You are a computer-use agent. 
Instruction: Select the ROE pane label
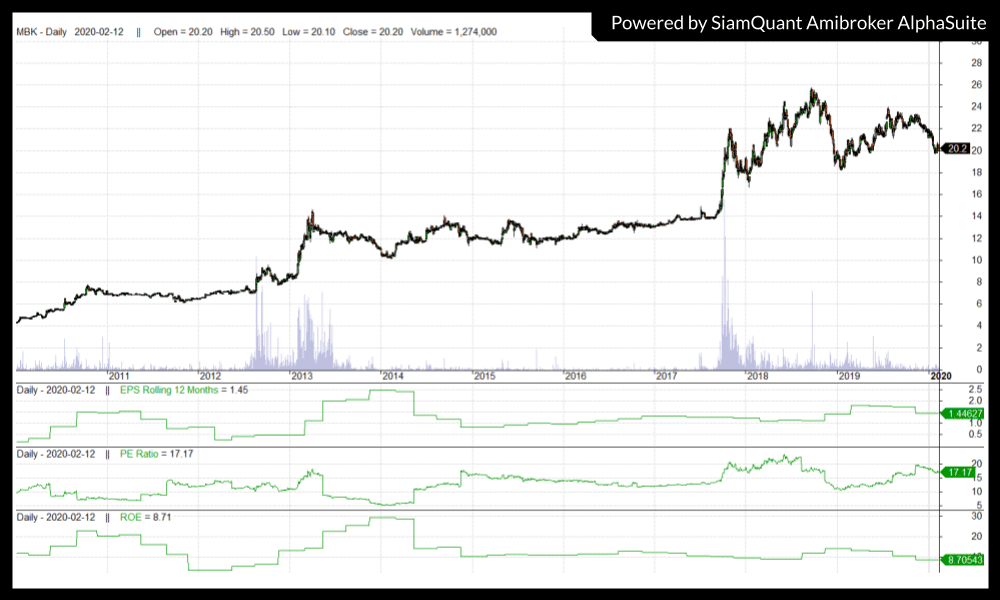(x=141, y=517)
